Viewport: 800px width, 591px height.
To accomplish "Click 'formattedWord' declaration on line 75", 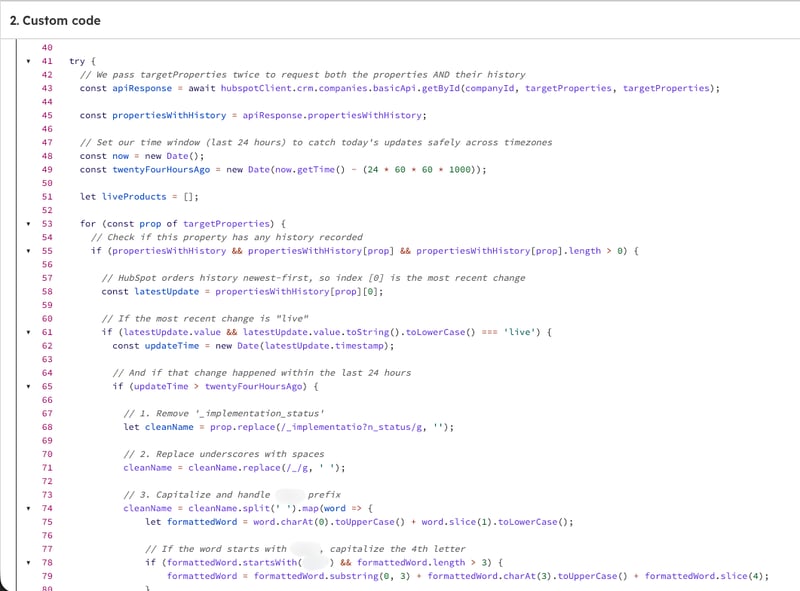I will click(202, 522).
